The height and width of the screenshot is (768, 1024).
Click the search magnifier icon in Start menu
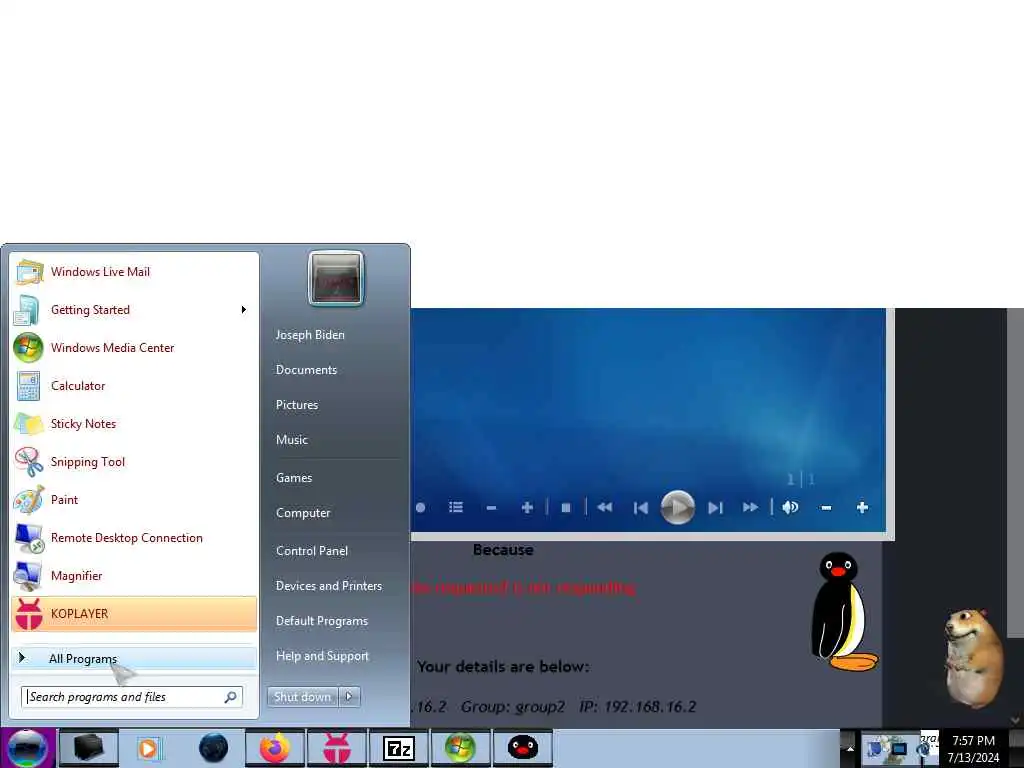(231, 697)
